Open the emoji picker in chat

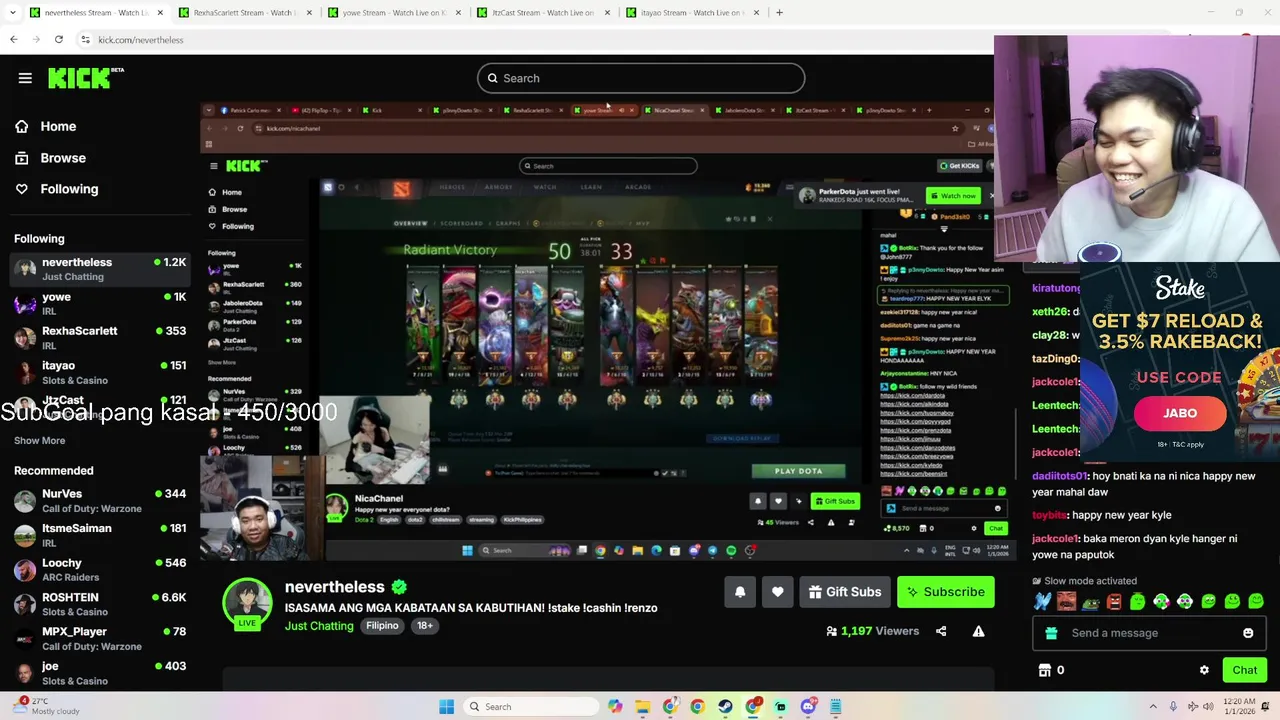pyautogui.click(x=1248, y=633)
